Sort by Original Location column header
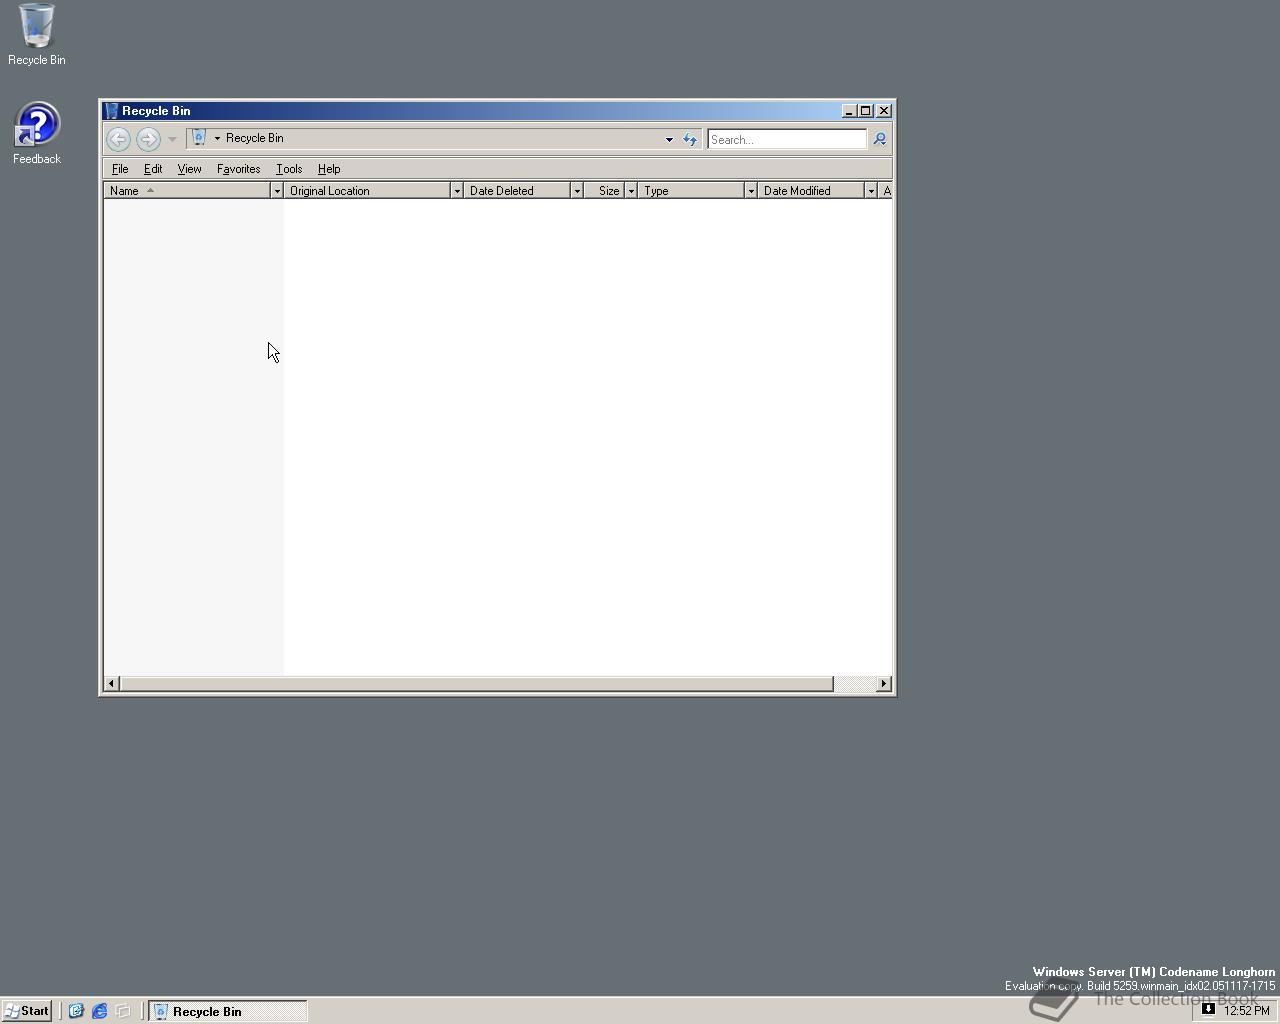The height and width of the screenshot is (1024, 1280). [367, 190]
